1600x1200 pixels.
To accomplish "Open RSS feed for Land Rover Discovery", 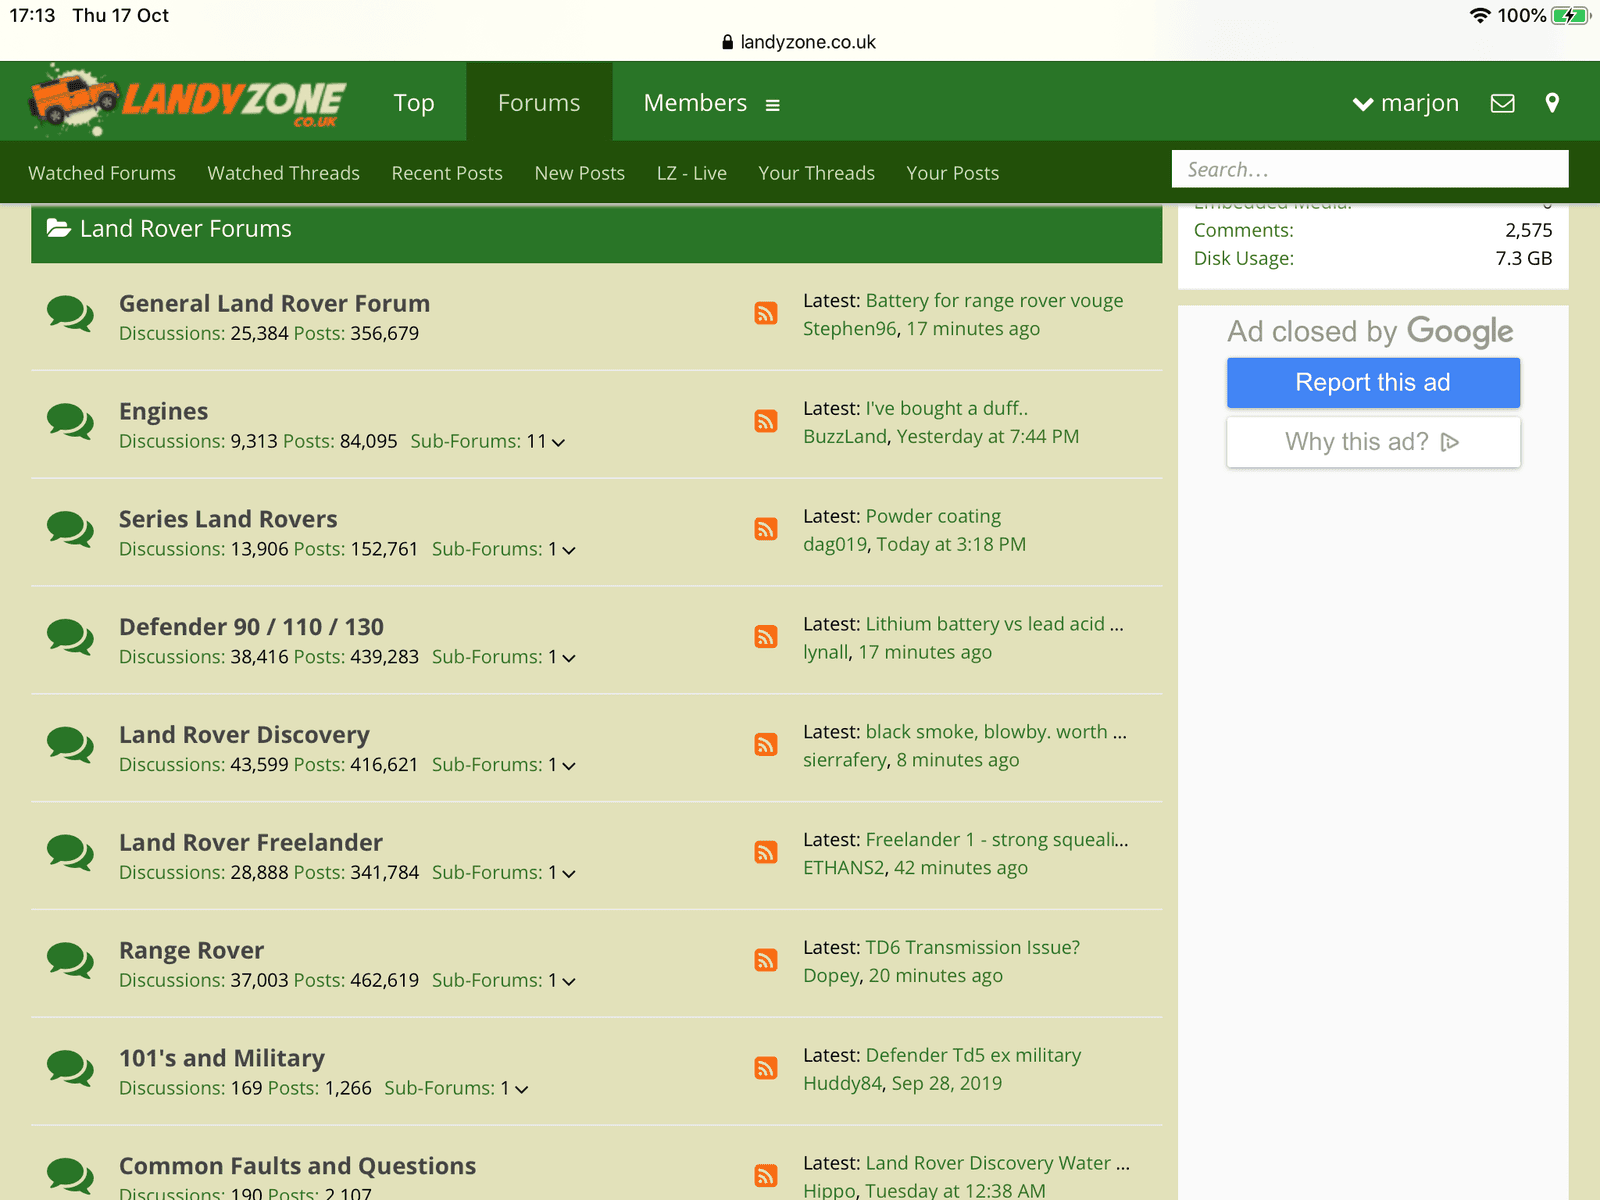I will coord(766,745).
